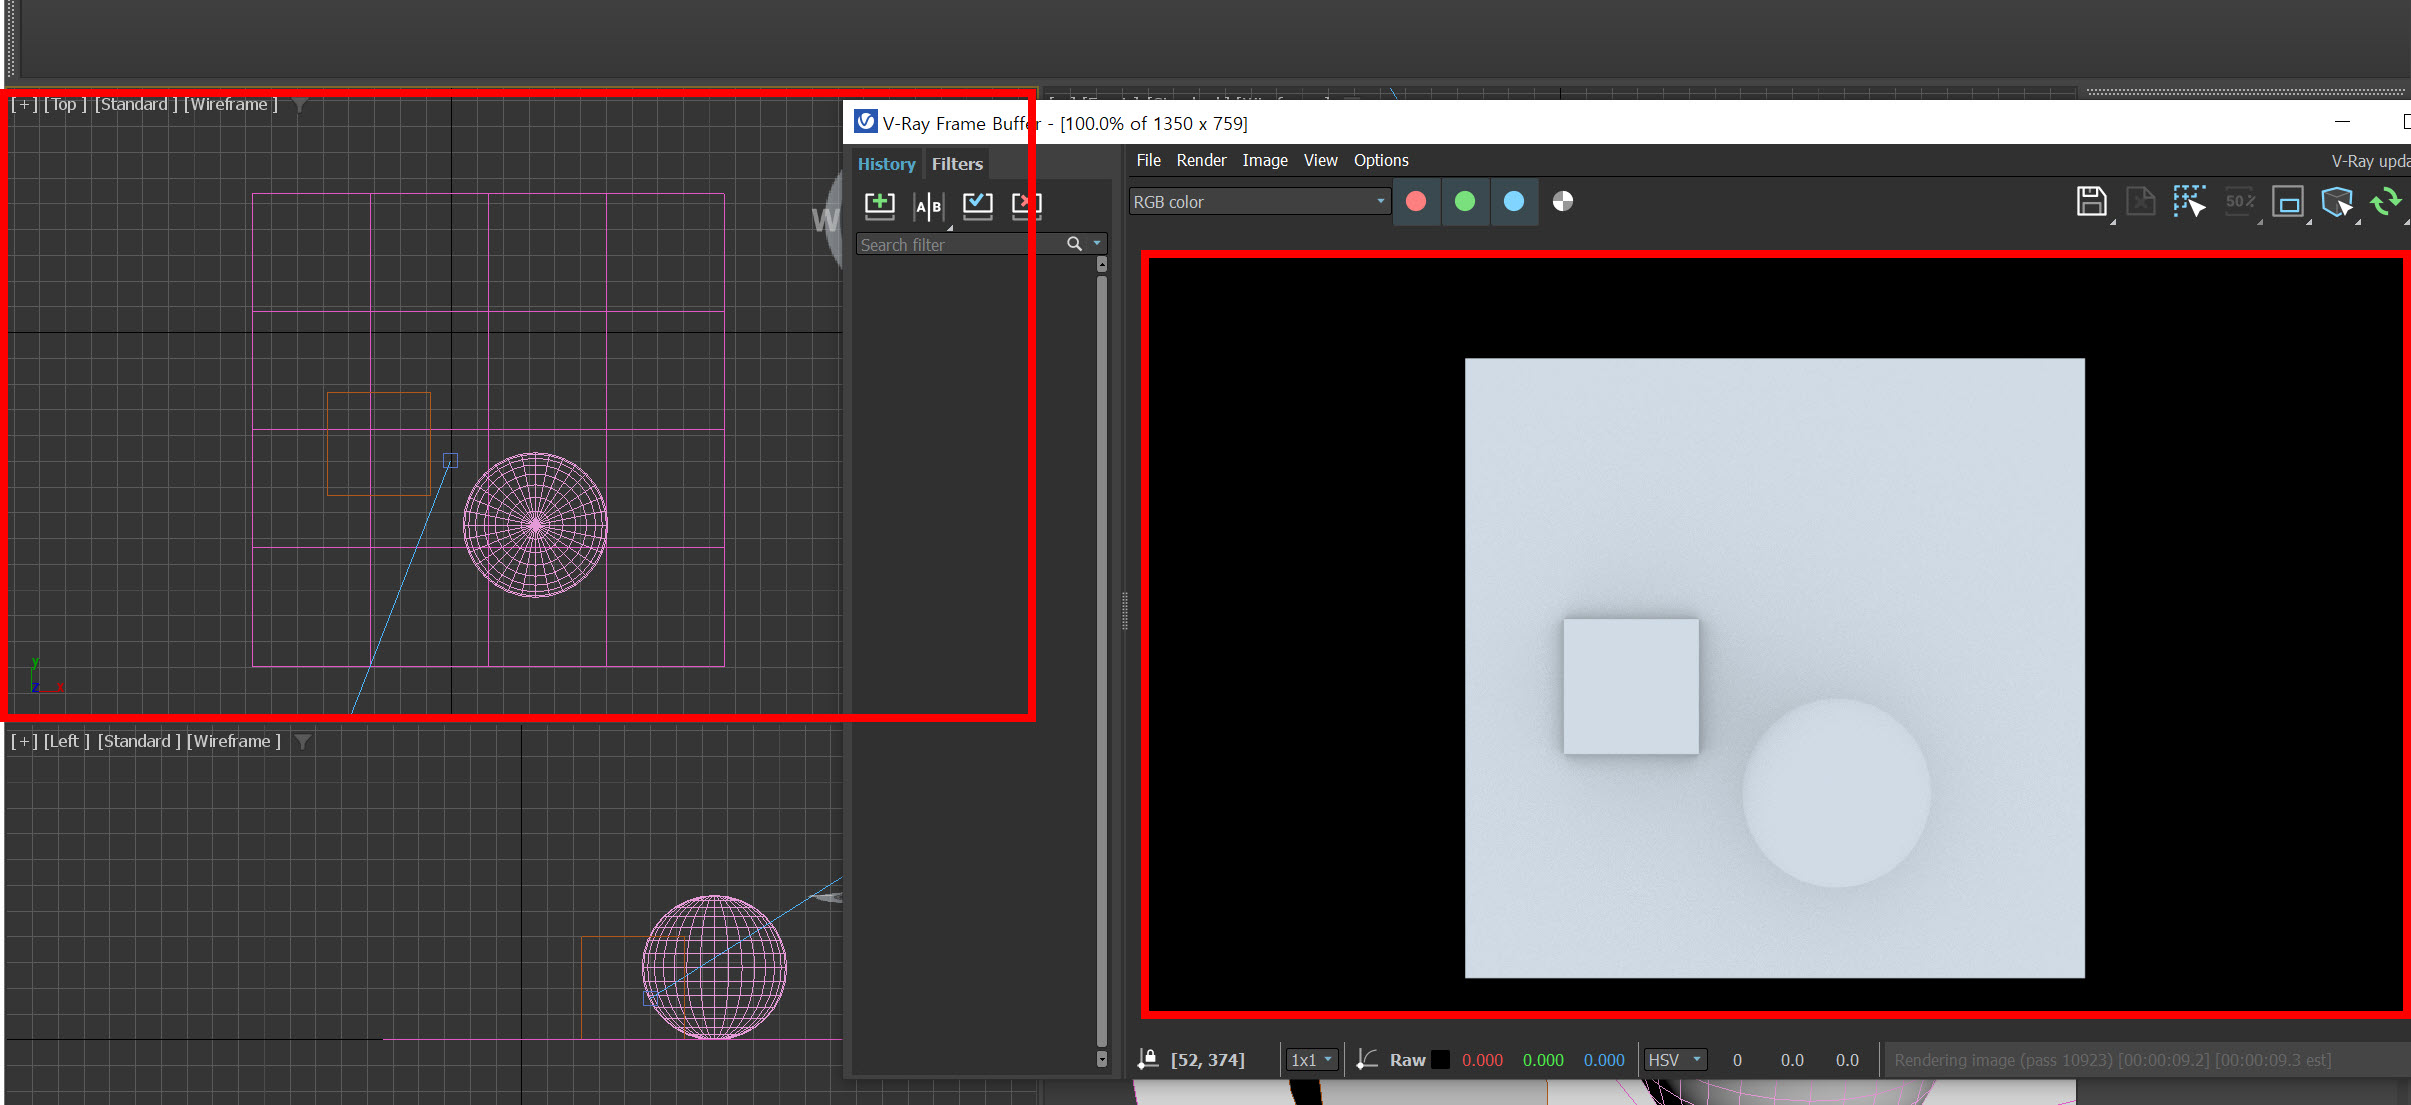Click the render last green arrows icon
Viewport: 2411px width, 1105px height.
point(2386,202)
